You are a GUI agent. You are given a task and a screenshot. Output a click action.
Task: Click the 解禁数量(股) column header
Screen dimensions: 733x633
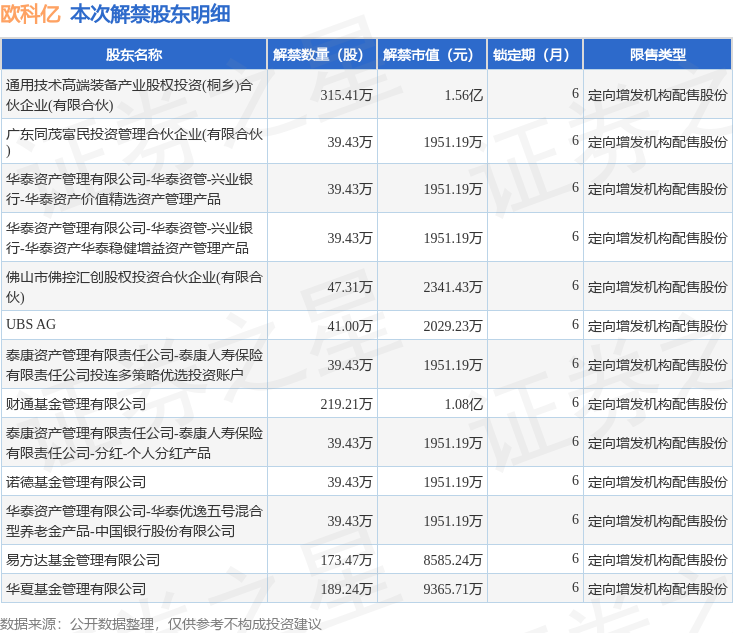(322, 55)
